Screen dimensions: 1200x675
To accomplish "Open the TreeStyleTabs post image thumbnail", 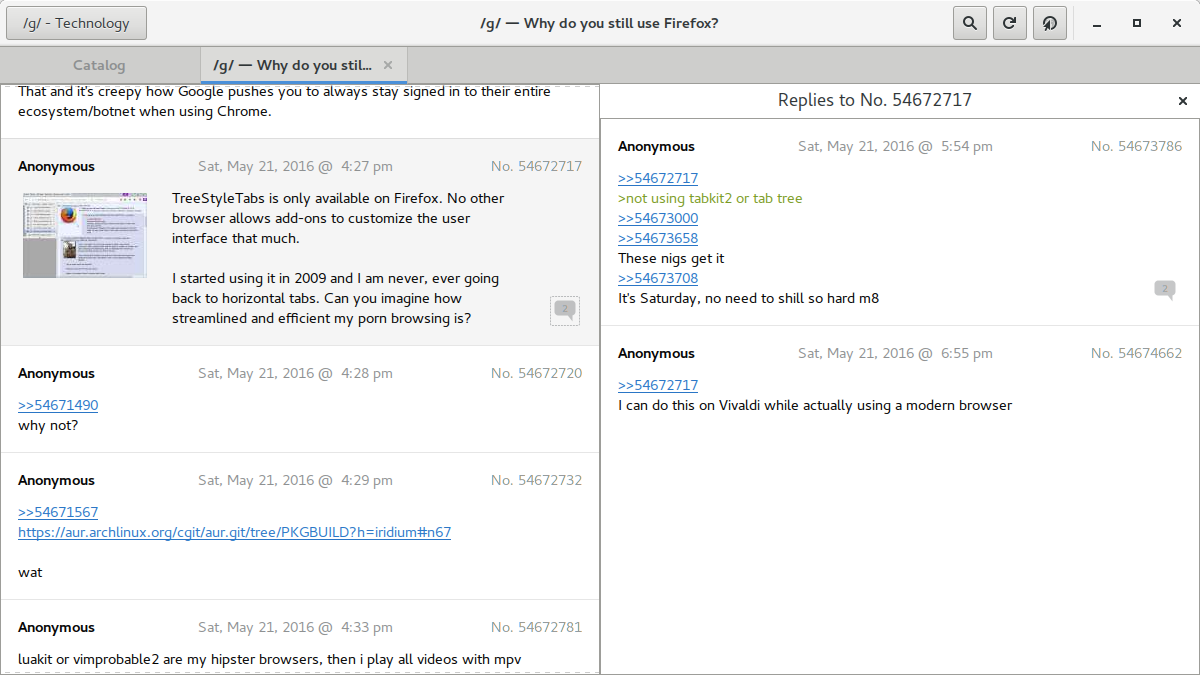I will coord(85,235).
